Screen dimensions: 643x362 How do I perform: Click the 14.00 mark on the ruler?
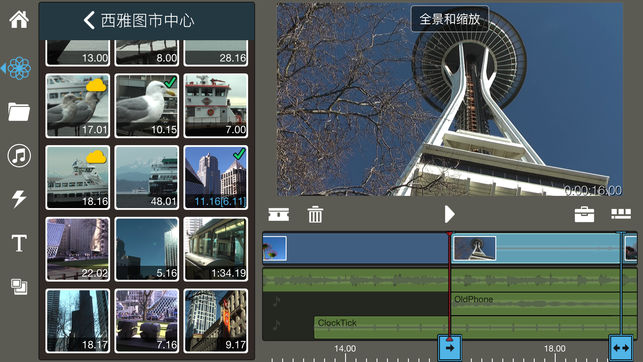tap(344, 349)
